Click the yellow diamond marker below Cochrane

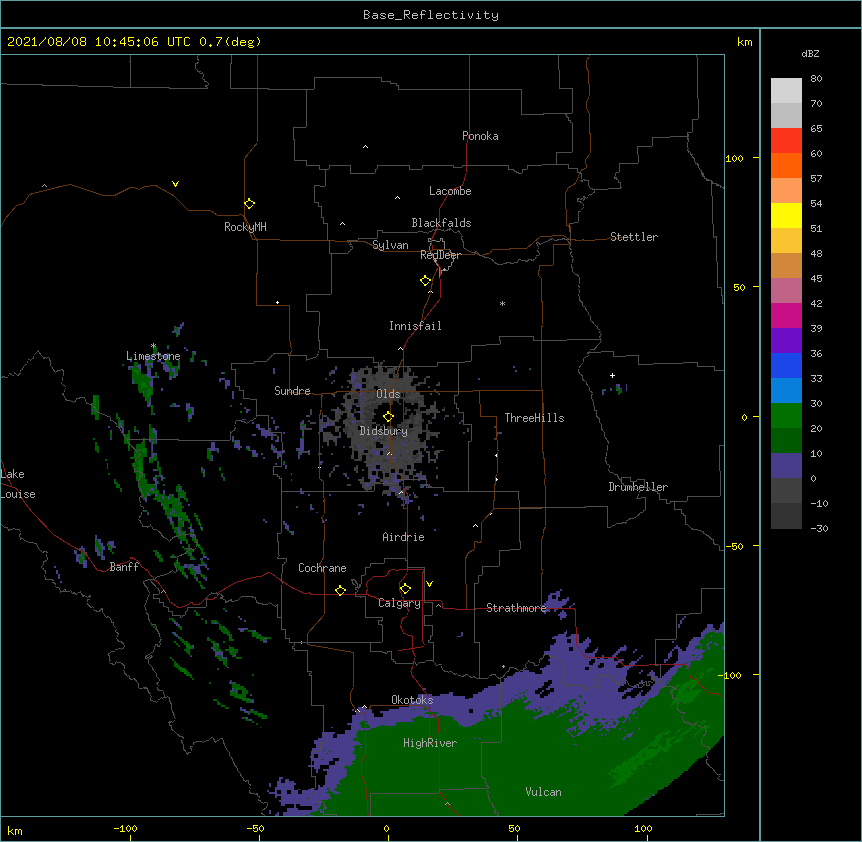click(340, 590)
